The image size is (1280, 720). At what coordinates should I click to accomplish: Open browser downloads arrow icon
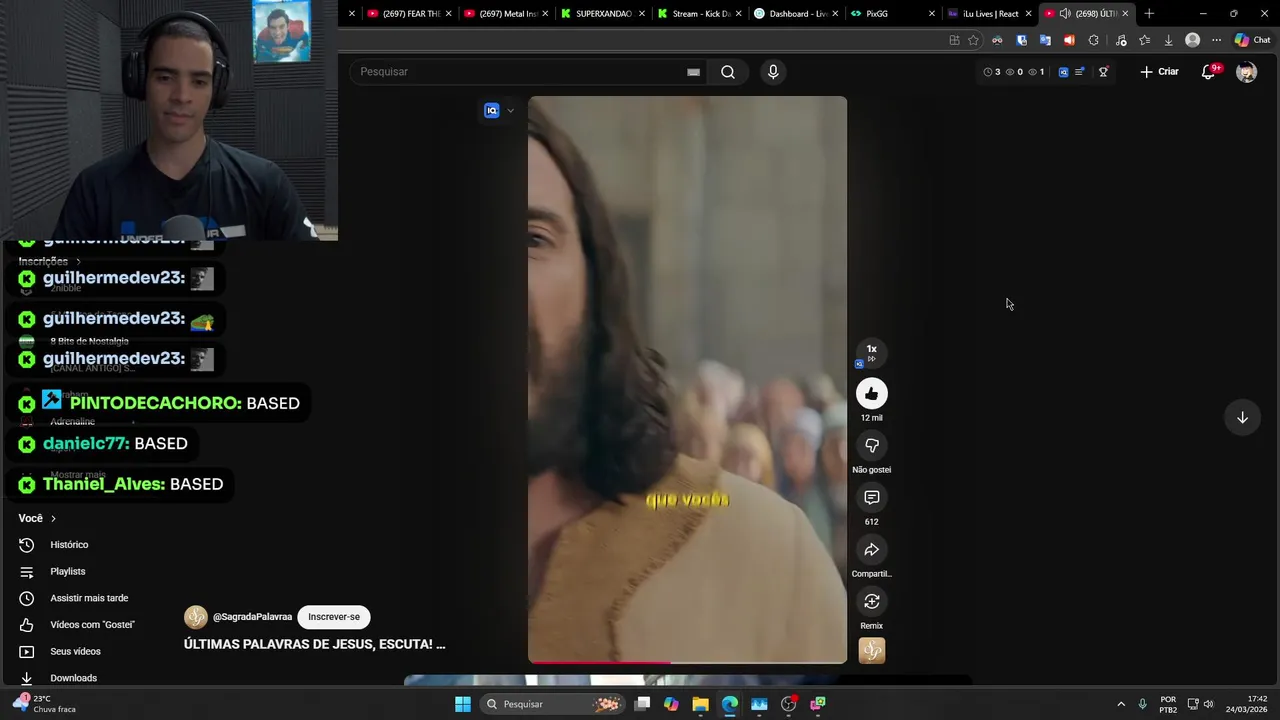pyautogui.click(x=1168, y=41)
